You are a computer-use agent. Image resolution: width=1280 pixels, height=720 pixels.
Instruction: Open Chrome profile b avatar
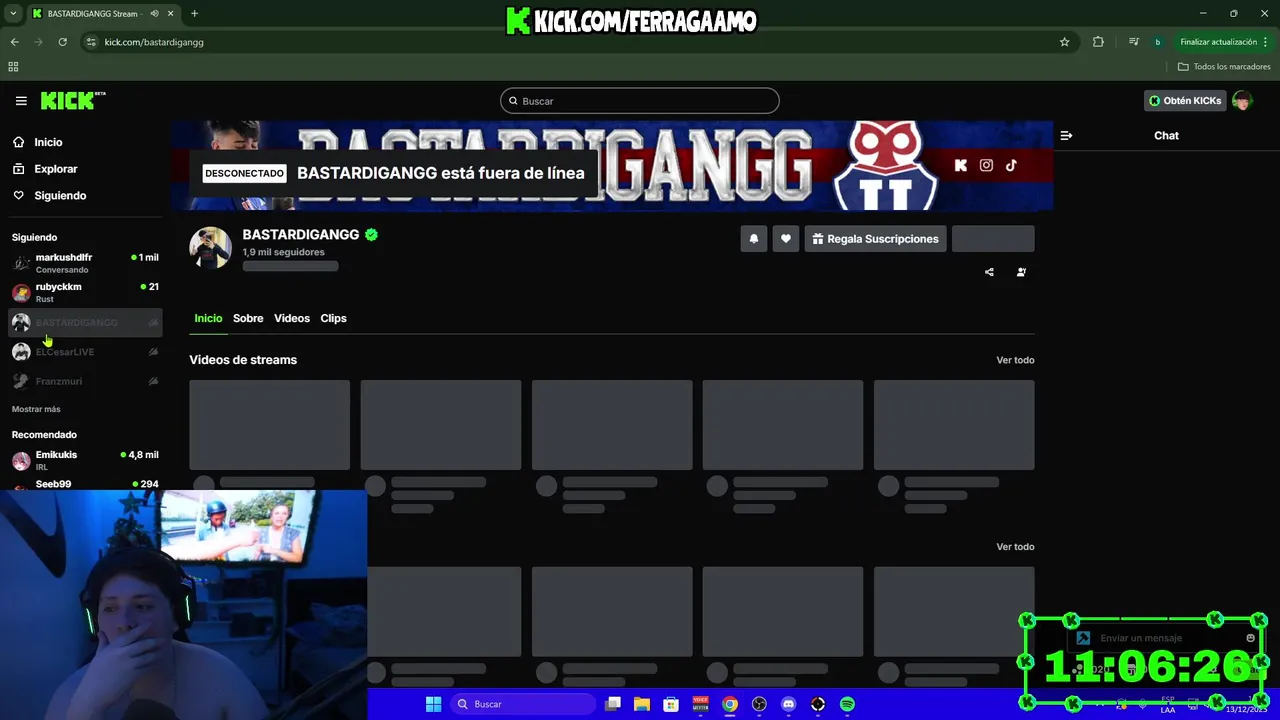tap(1157, 42)
